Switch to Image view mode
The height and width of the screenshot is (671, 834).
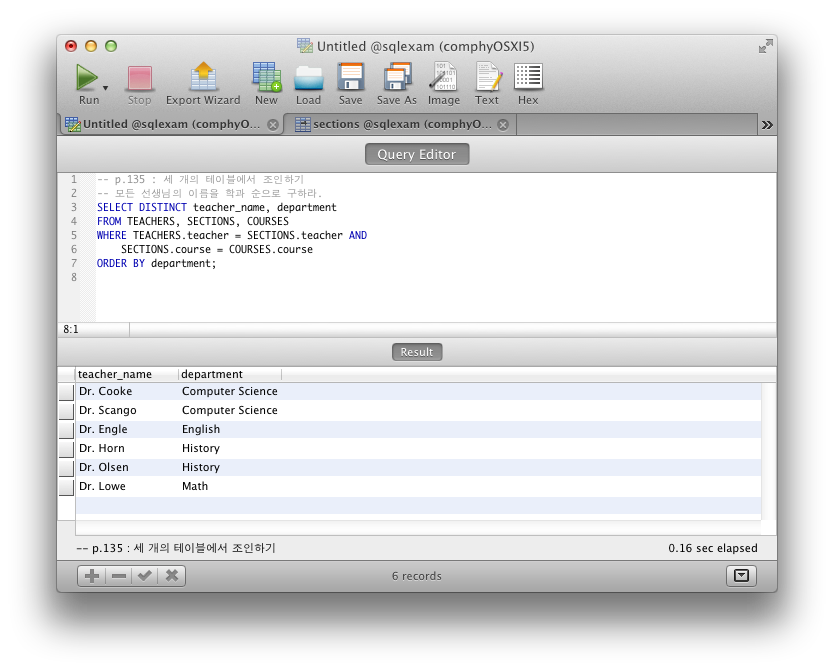click(x=444, y=78)
